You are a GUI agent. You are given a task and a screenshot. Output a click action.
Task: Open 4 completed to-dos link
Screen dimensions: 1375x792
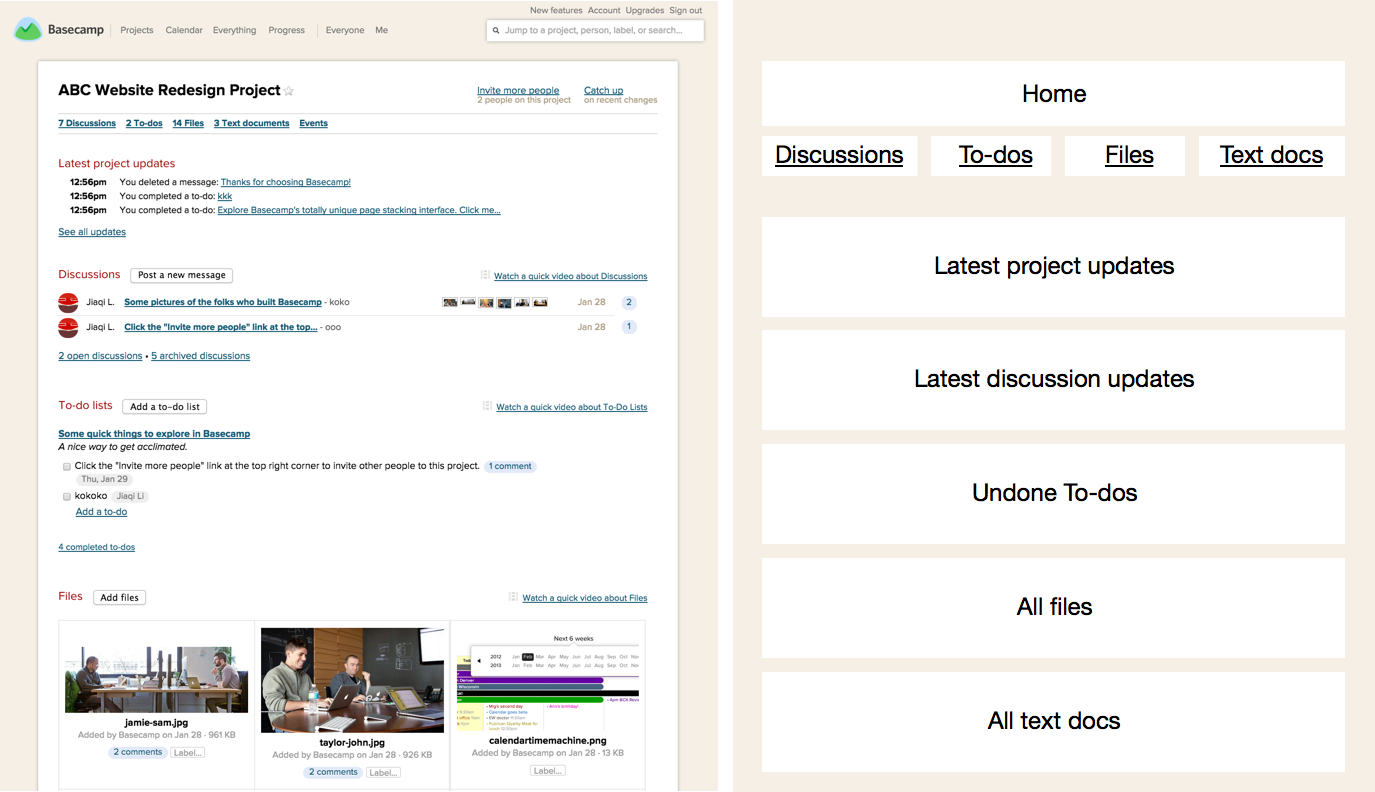point(97,547)
